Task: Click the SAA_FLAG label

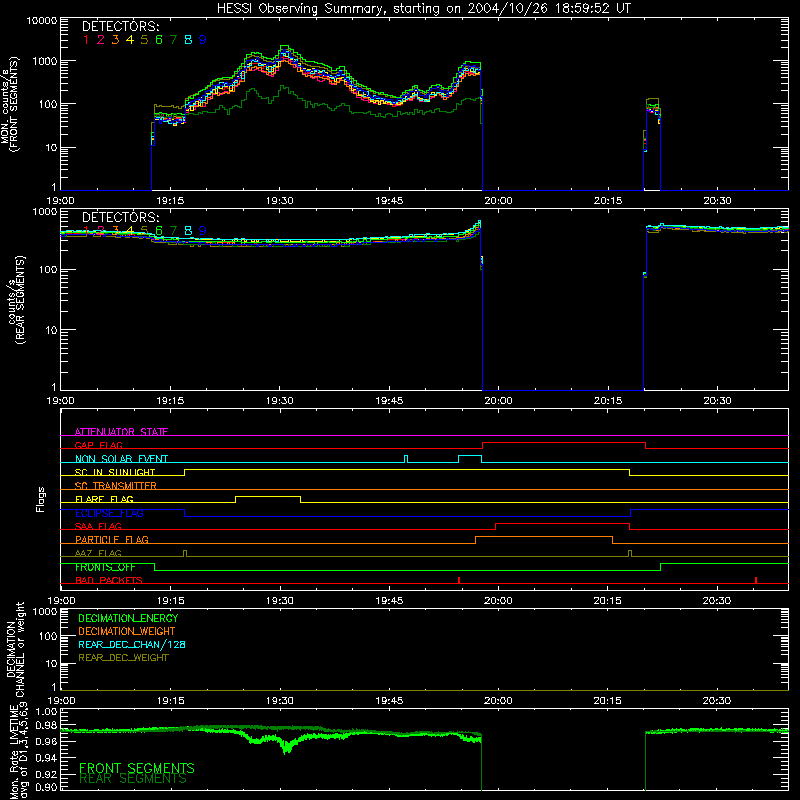Action: tap(98, 526)
